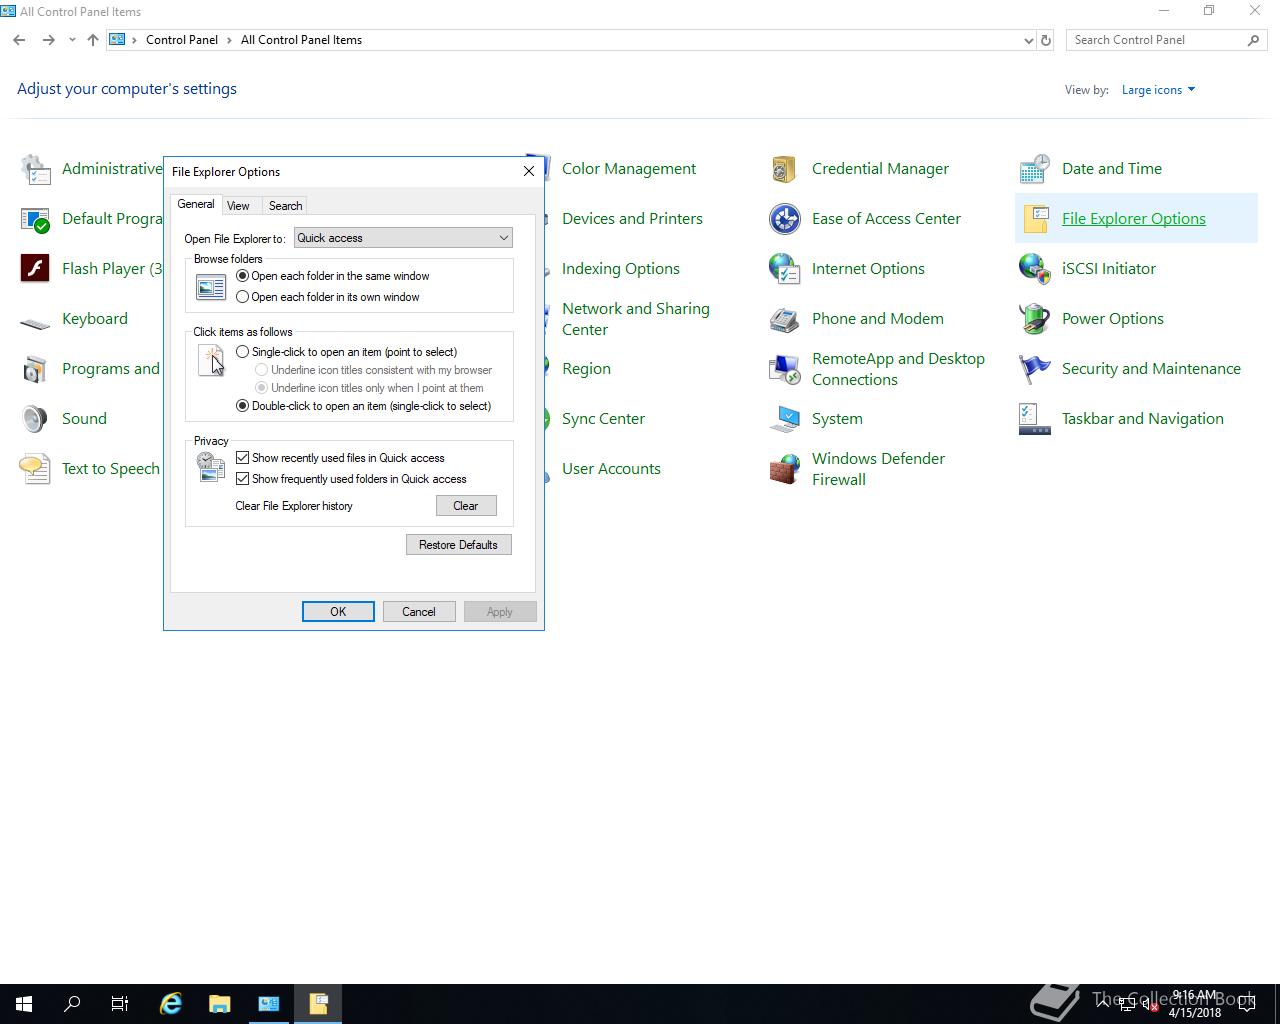Open File Explorer from the taskbar
The height and width of the screenshot is (1024, 1280).
pyautogui.click(x=219, y=1004)
